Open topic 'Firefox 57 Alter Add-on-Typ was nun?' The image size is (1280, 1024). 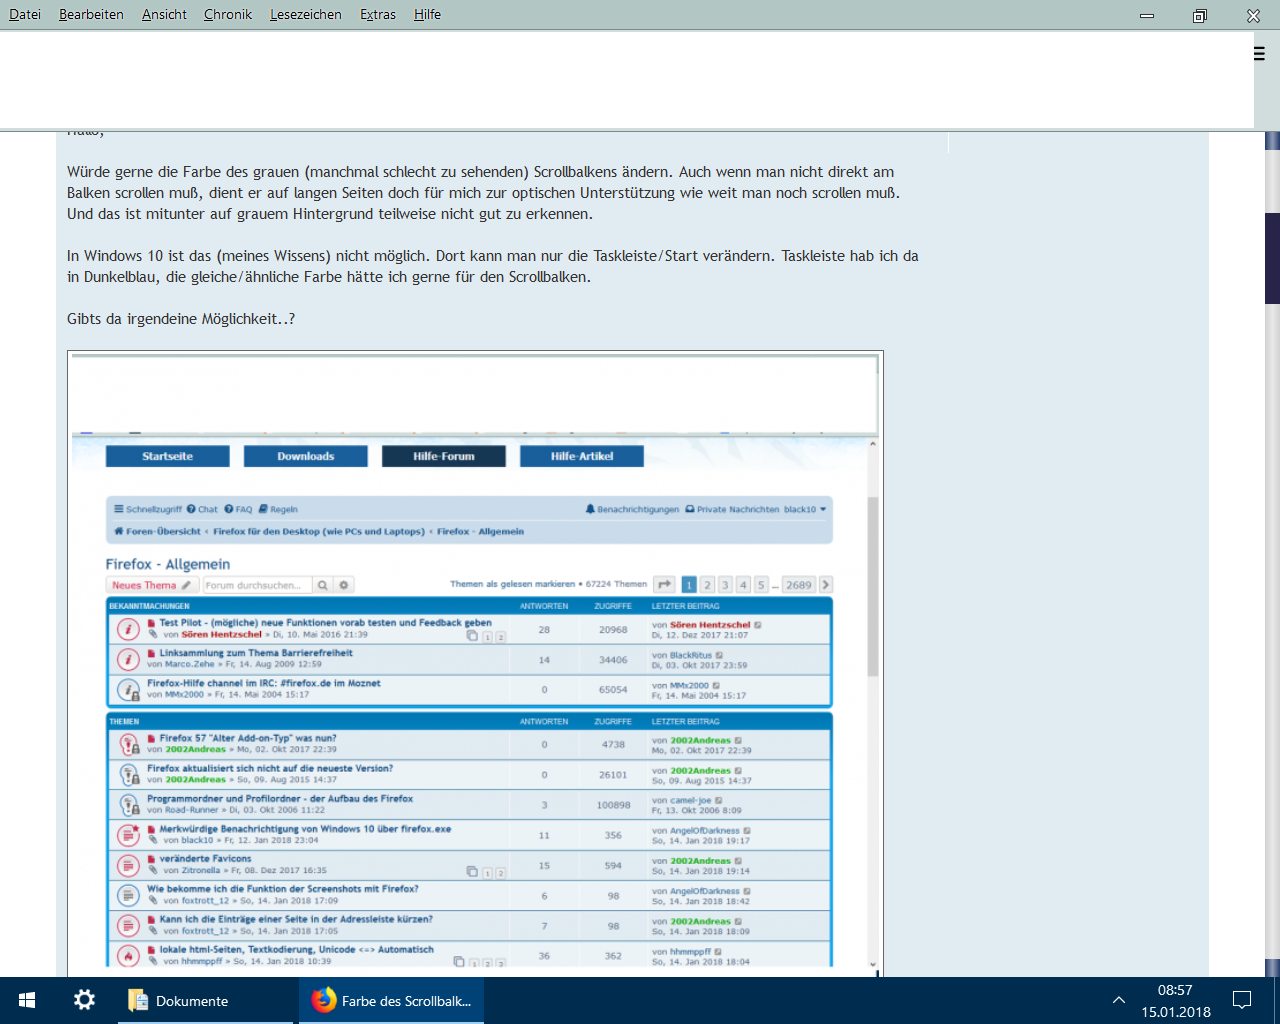248,738
